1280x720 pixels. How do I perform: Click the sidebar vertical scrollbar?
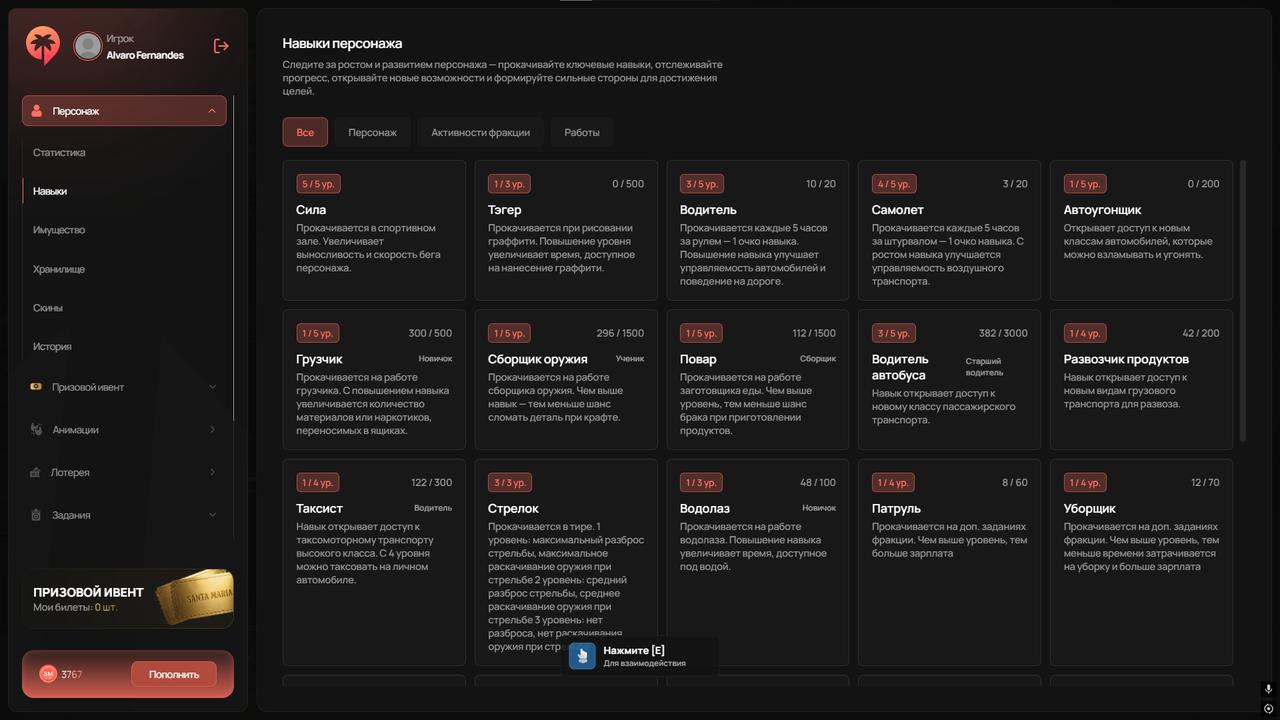tap(234, 258)
